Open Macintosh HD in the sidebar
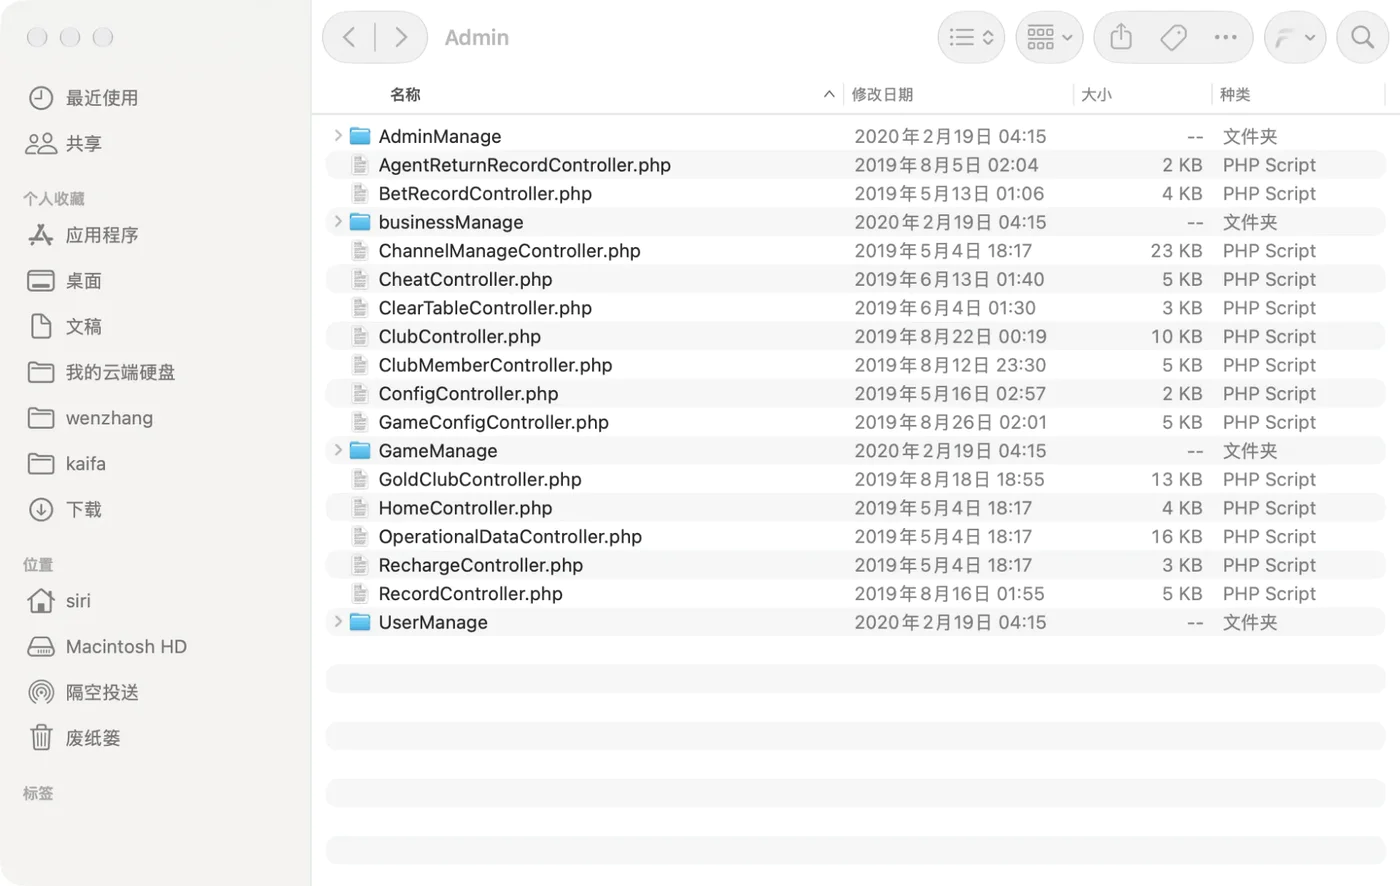1400x886 pixels. pyautogui.click(x=107, y=647)
